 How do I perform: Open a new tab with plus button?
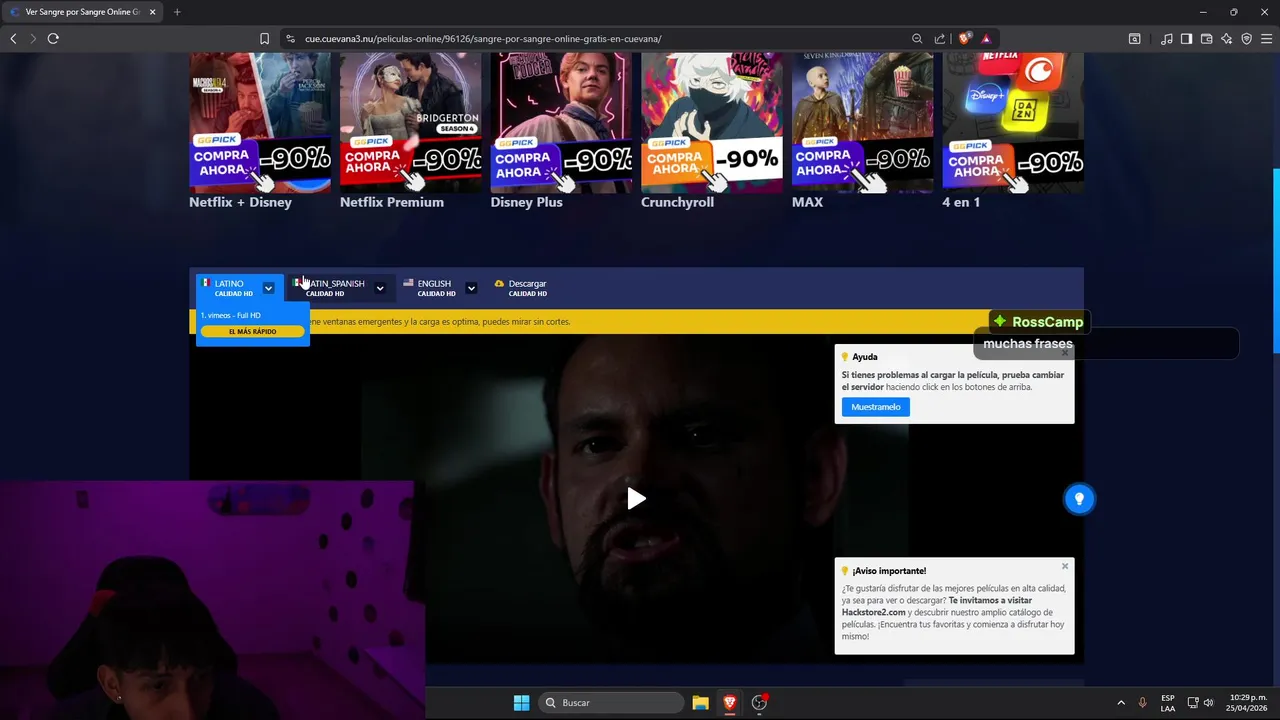pyautogui.click(x=177, y=12)
